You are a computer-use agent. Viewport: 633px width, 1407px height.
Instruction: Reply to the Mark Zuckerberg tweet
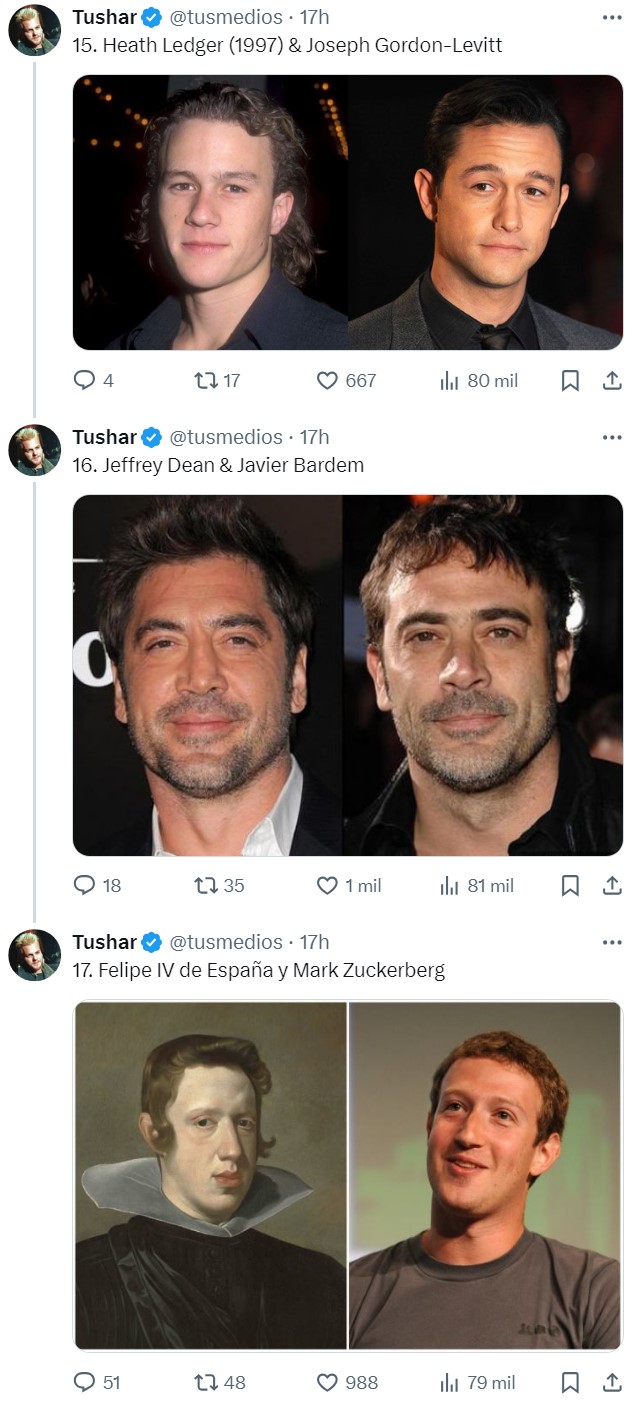pyautogui.click(x=86, y=1382)
